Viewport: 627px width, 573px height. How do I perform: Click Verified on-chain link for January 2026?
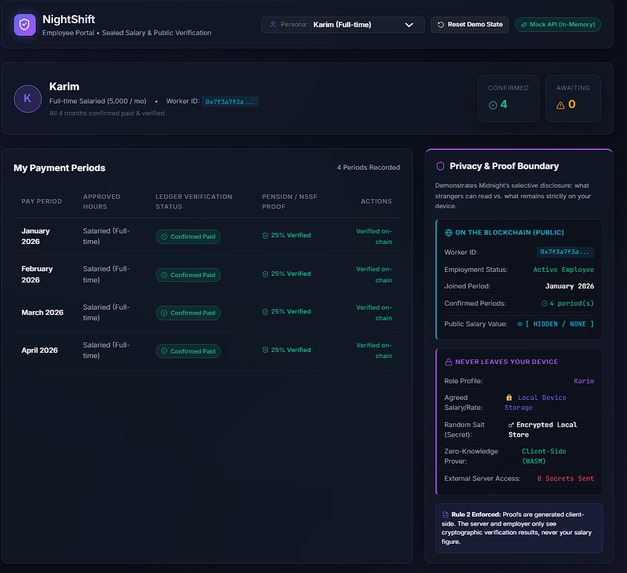[374, 236]
